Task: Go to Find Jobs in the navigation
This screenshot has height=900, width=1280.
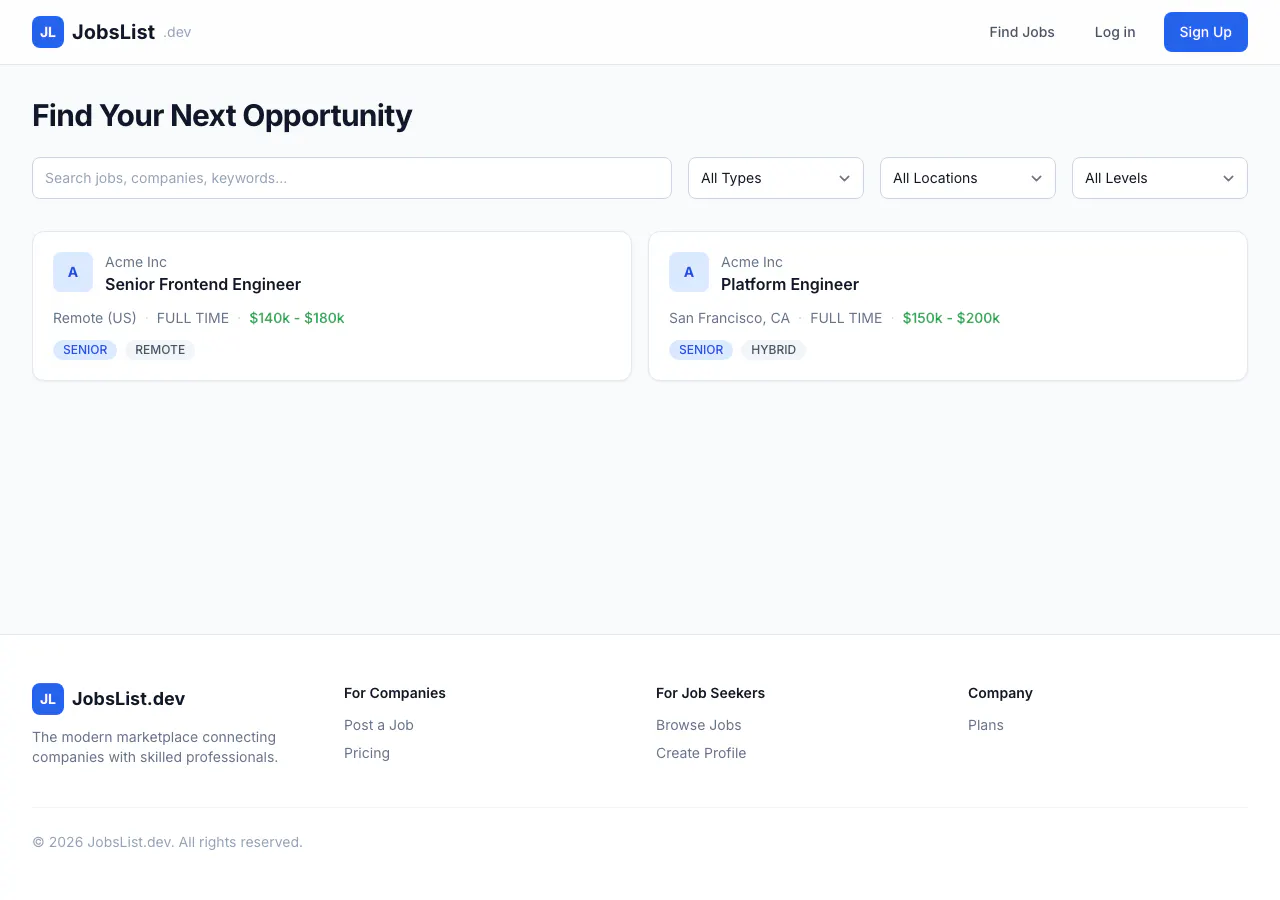Action: point(1022,32)
